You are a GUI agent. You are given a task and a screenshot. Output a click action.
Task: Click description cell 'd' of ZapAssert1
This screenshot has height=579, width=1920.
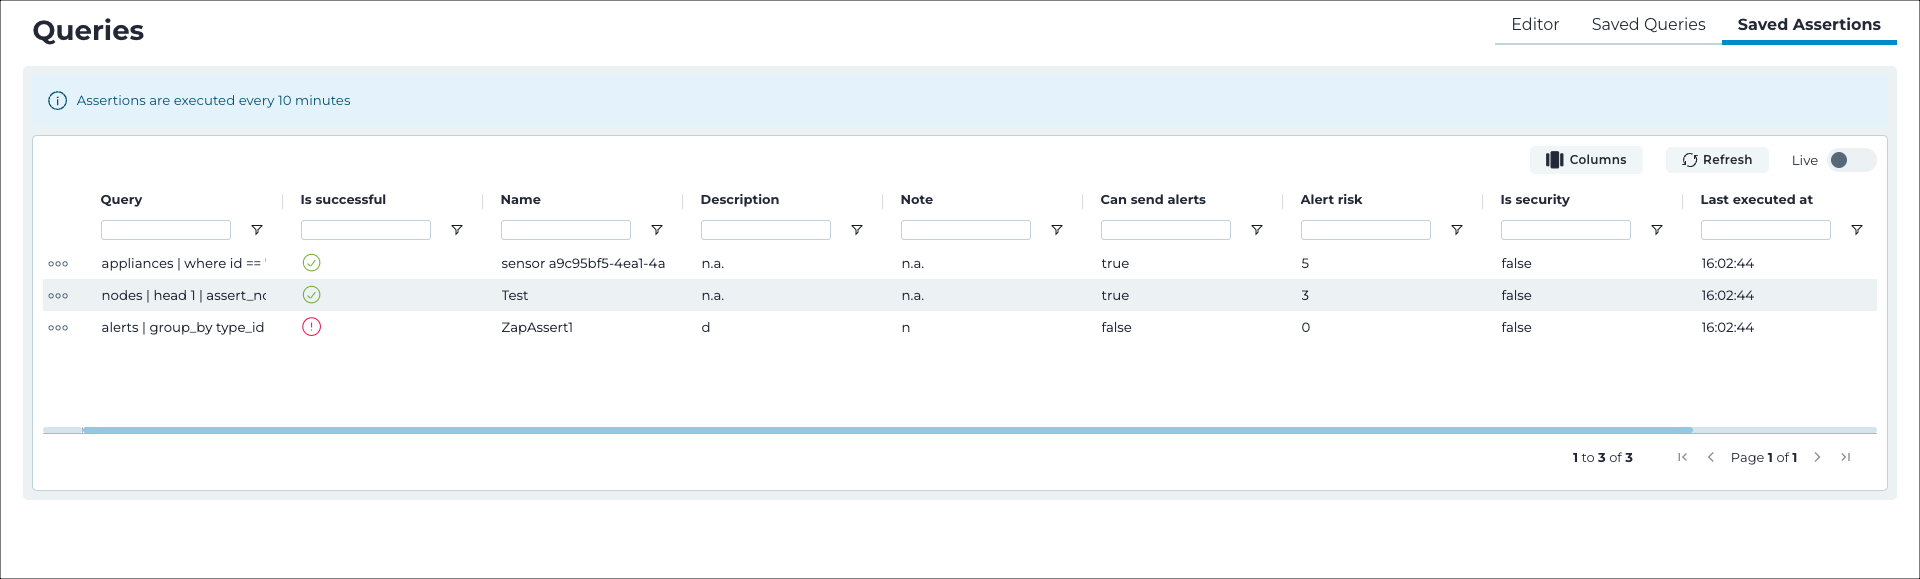click(x=706, y=328)
